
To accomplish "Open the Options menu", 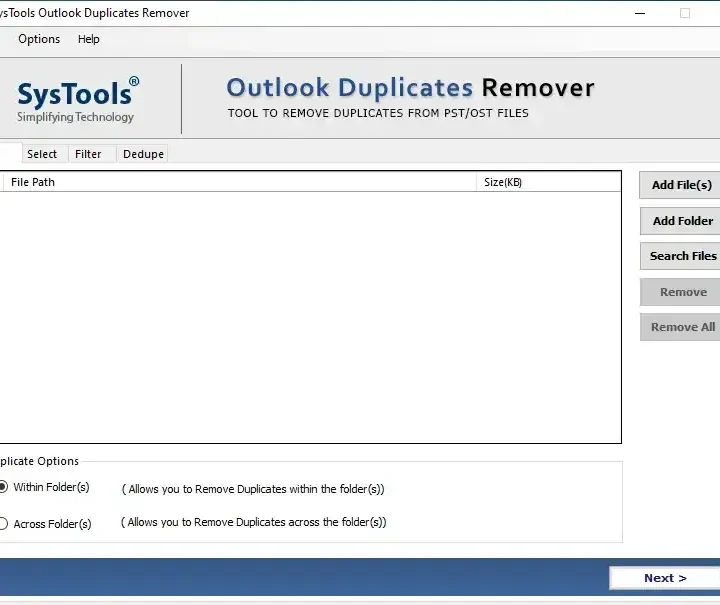I will (39, 39).
